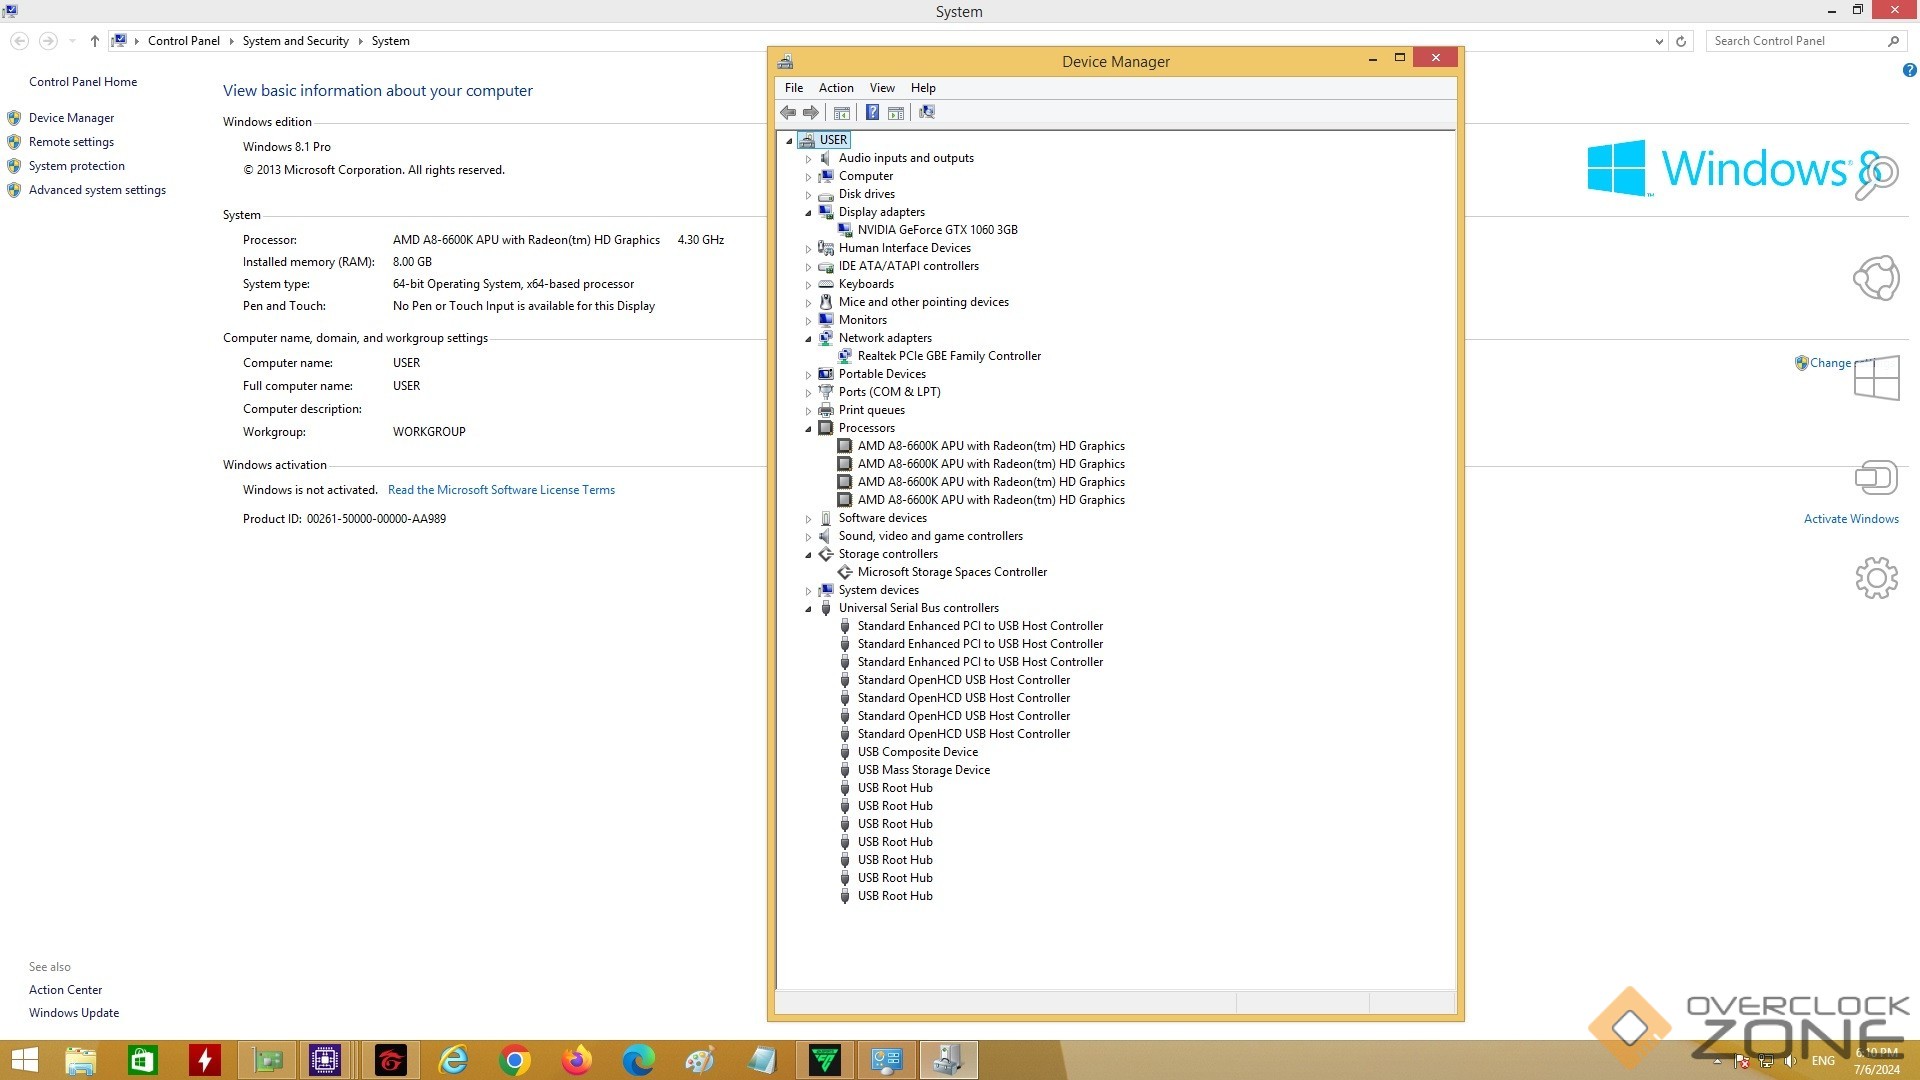Click Show/Hide Console Tree toolbar icon
Viewport: 1920px width, 1080px height.
(842, 112)
